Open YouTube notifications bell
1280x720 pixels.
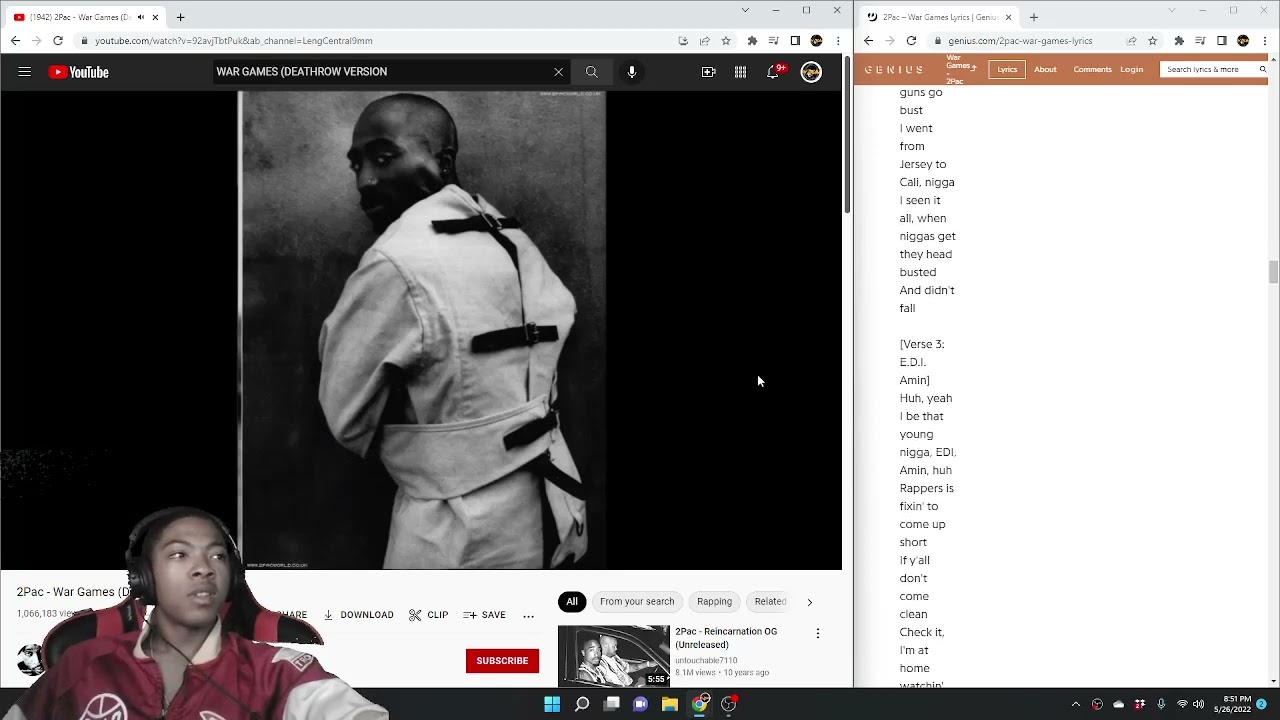773,72
